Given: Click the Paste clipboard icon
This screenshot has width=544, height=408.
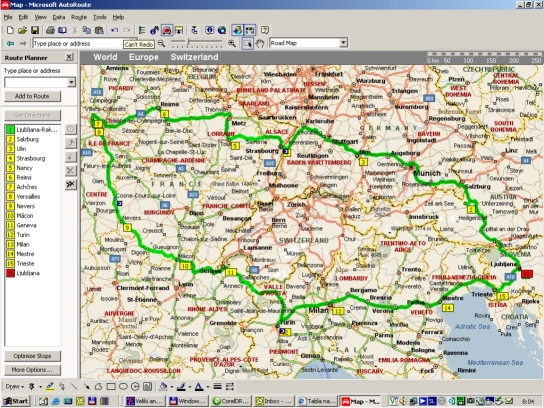Looking at the screenshot, I should [99, 31].
